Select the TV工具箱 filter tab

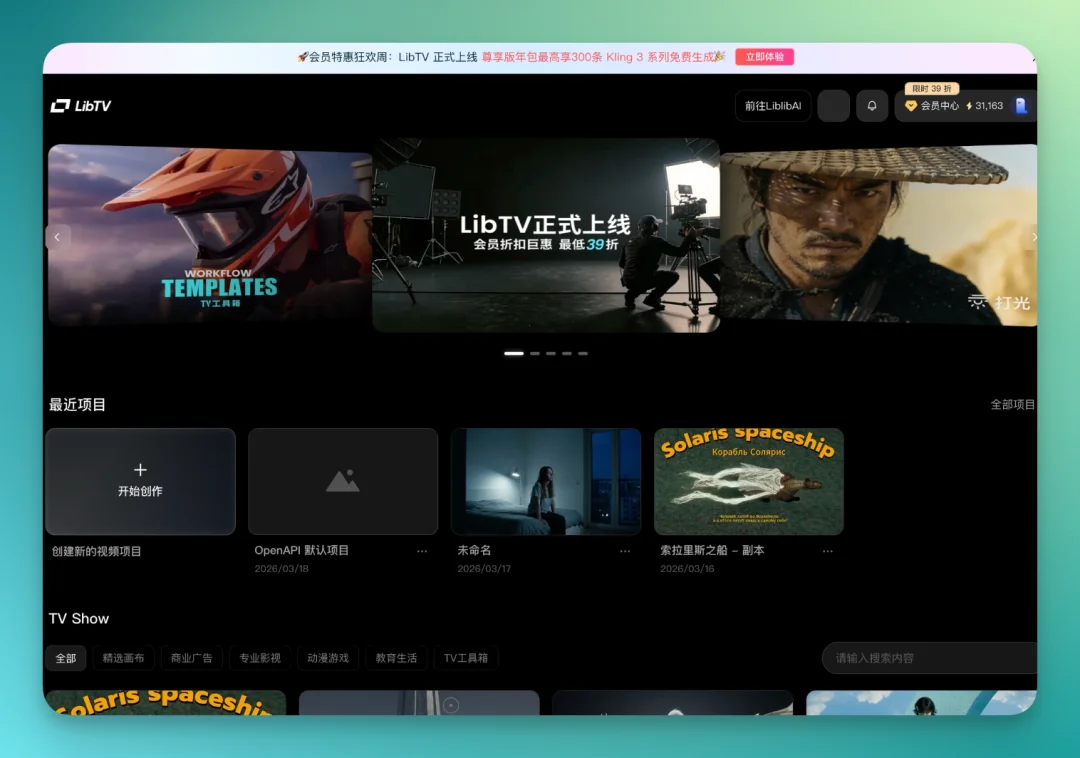(465, 658)
